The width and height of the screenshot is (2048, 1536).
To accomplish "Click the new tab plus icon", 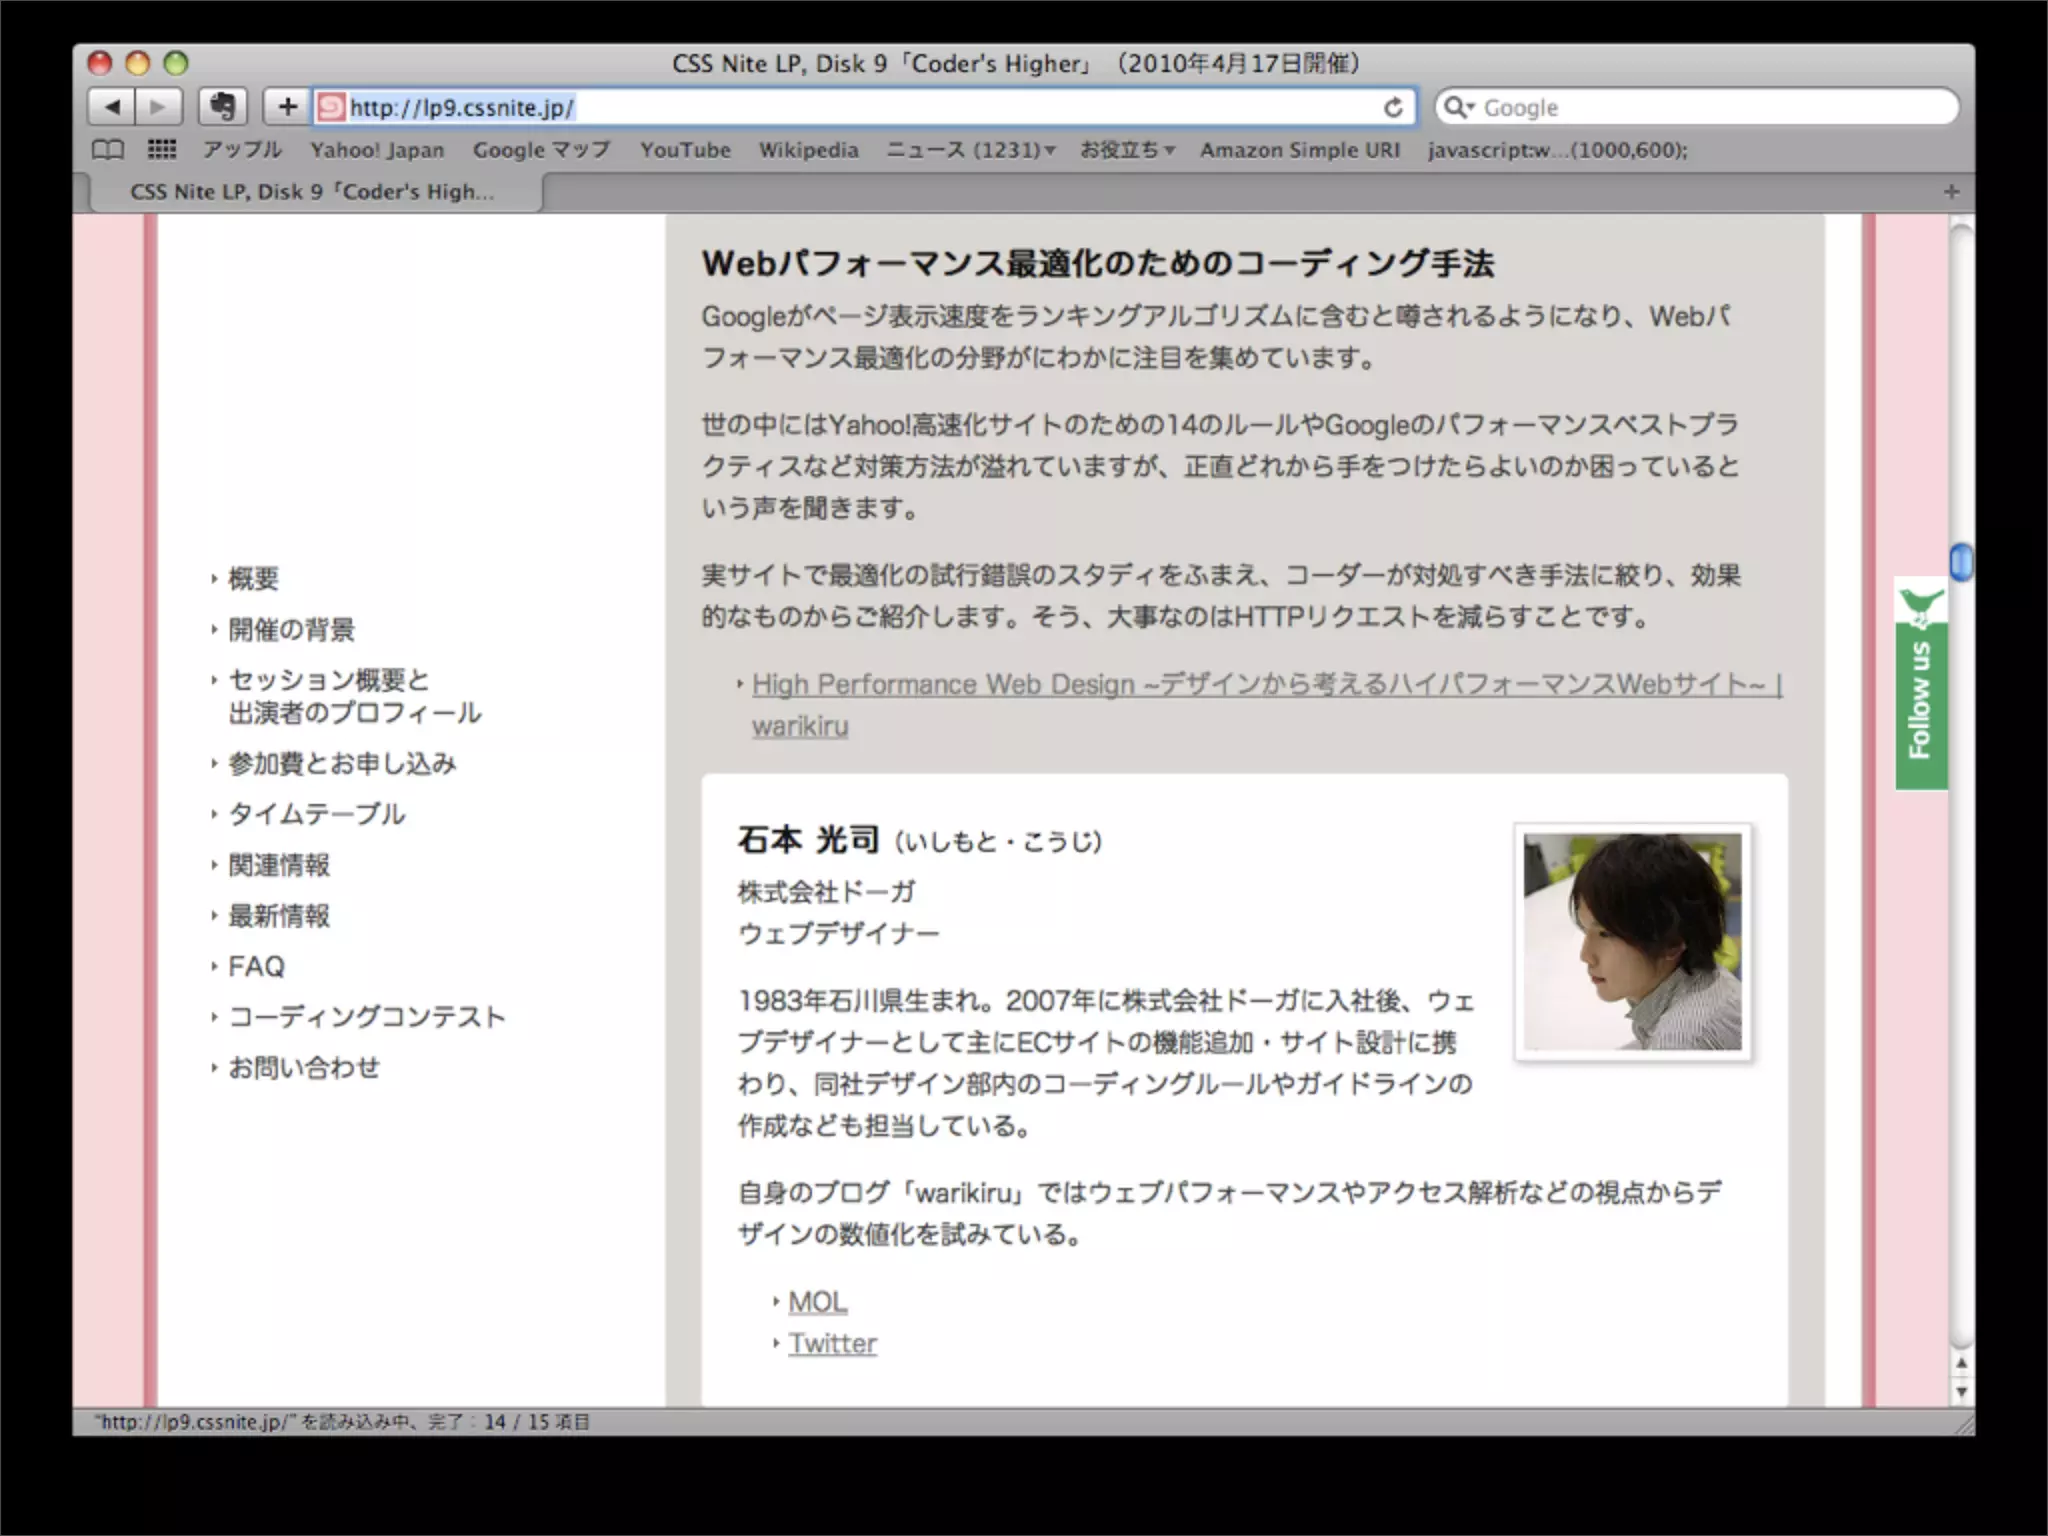I will (x=1951, y=192).
